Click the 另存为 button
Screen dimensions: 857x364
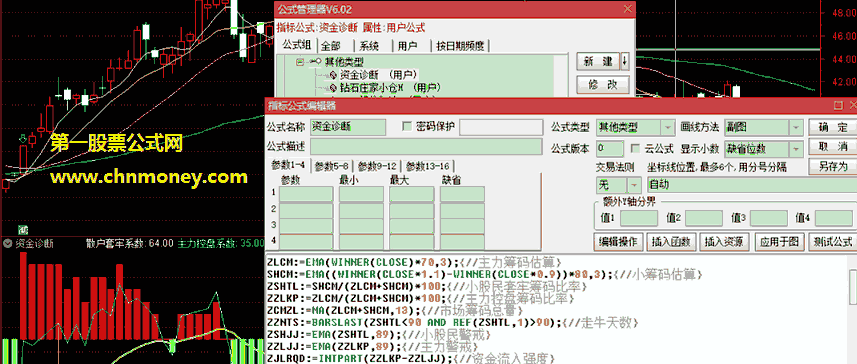832,166
